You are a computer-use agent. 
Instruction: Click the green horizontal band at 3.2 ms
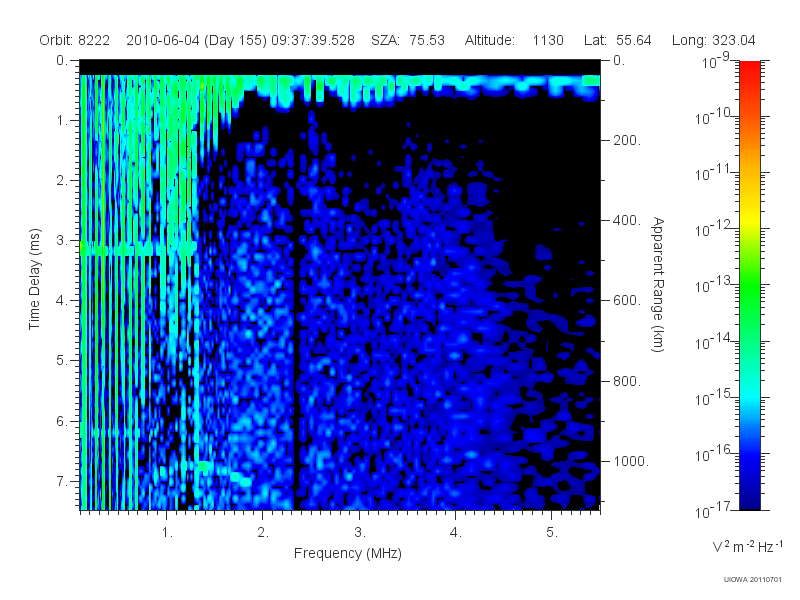tap(138, 249)
